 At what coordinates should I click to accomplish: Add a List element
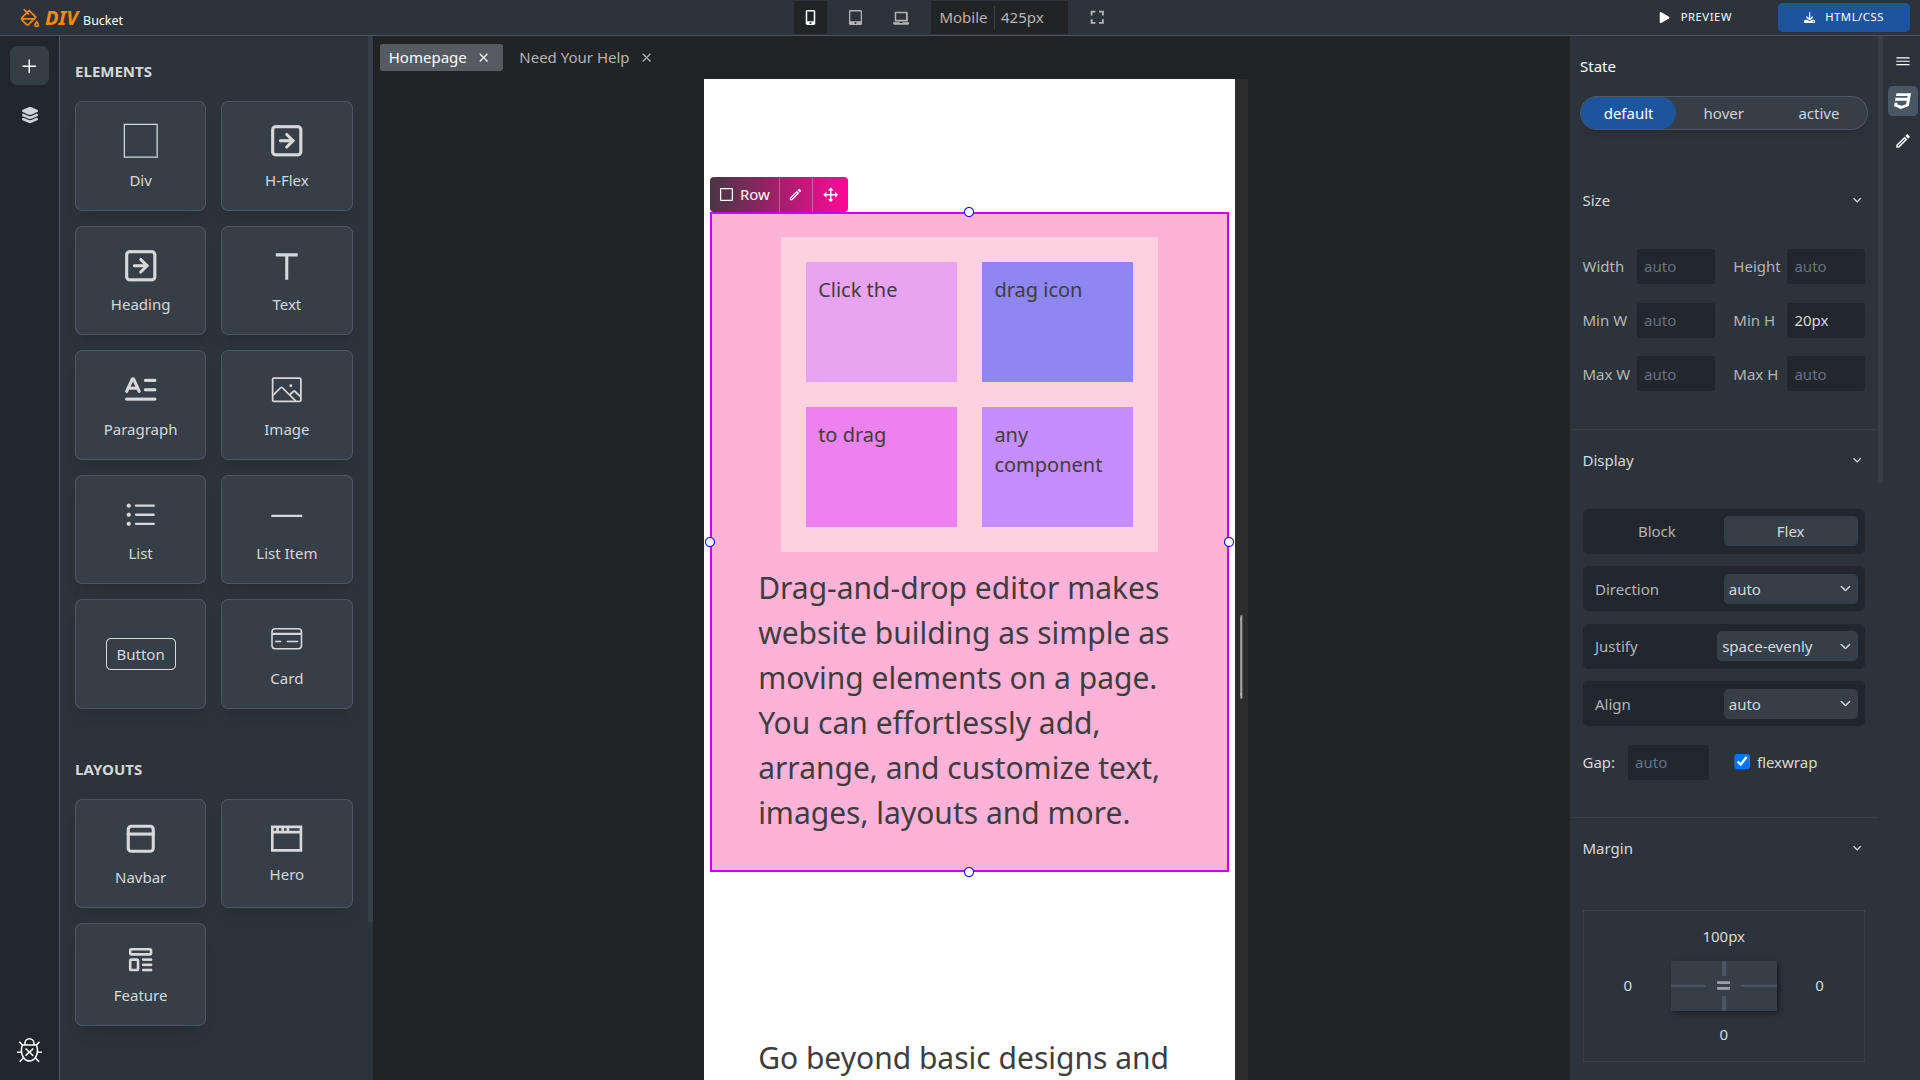pos(140,529)
